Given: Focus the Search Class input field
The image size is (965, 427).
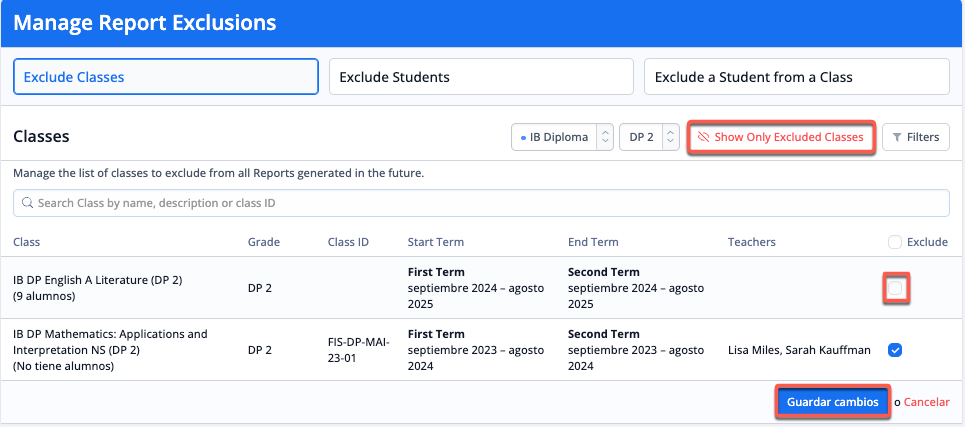Looking at the screenshot, I should (480, 203).
